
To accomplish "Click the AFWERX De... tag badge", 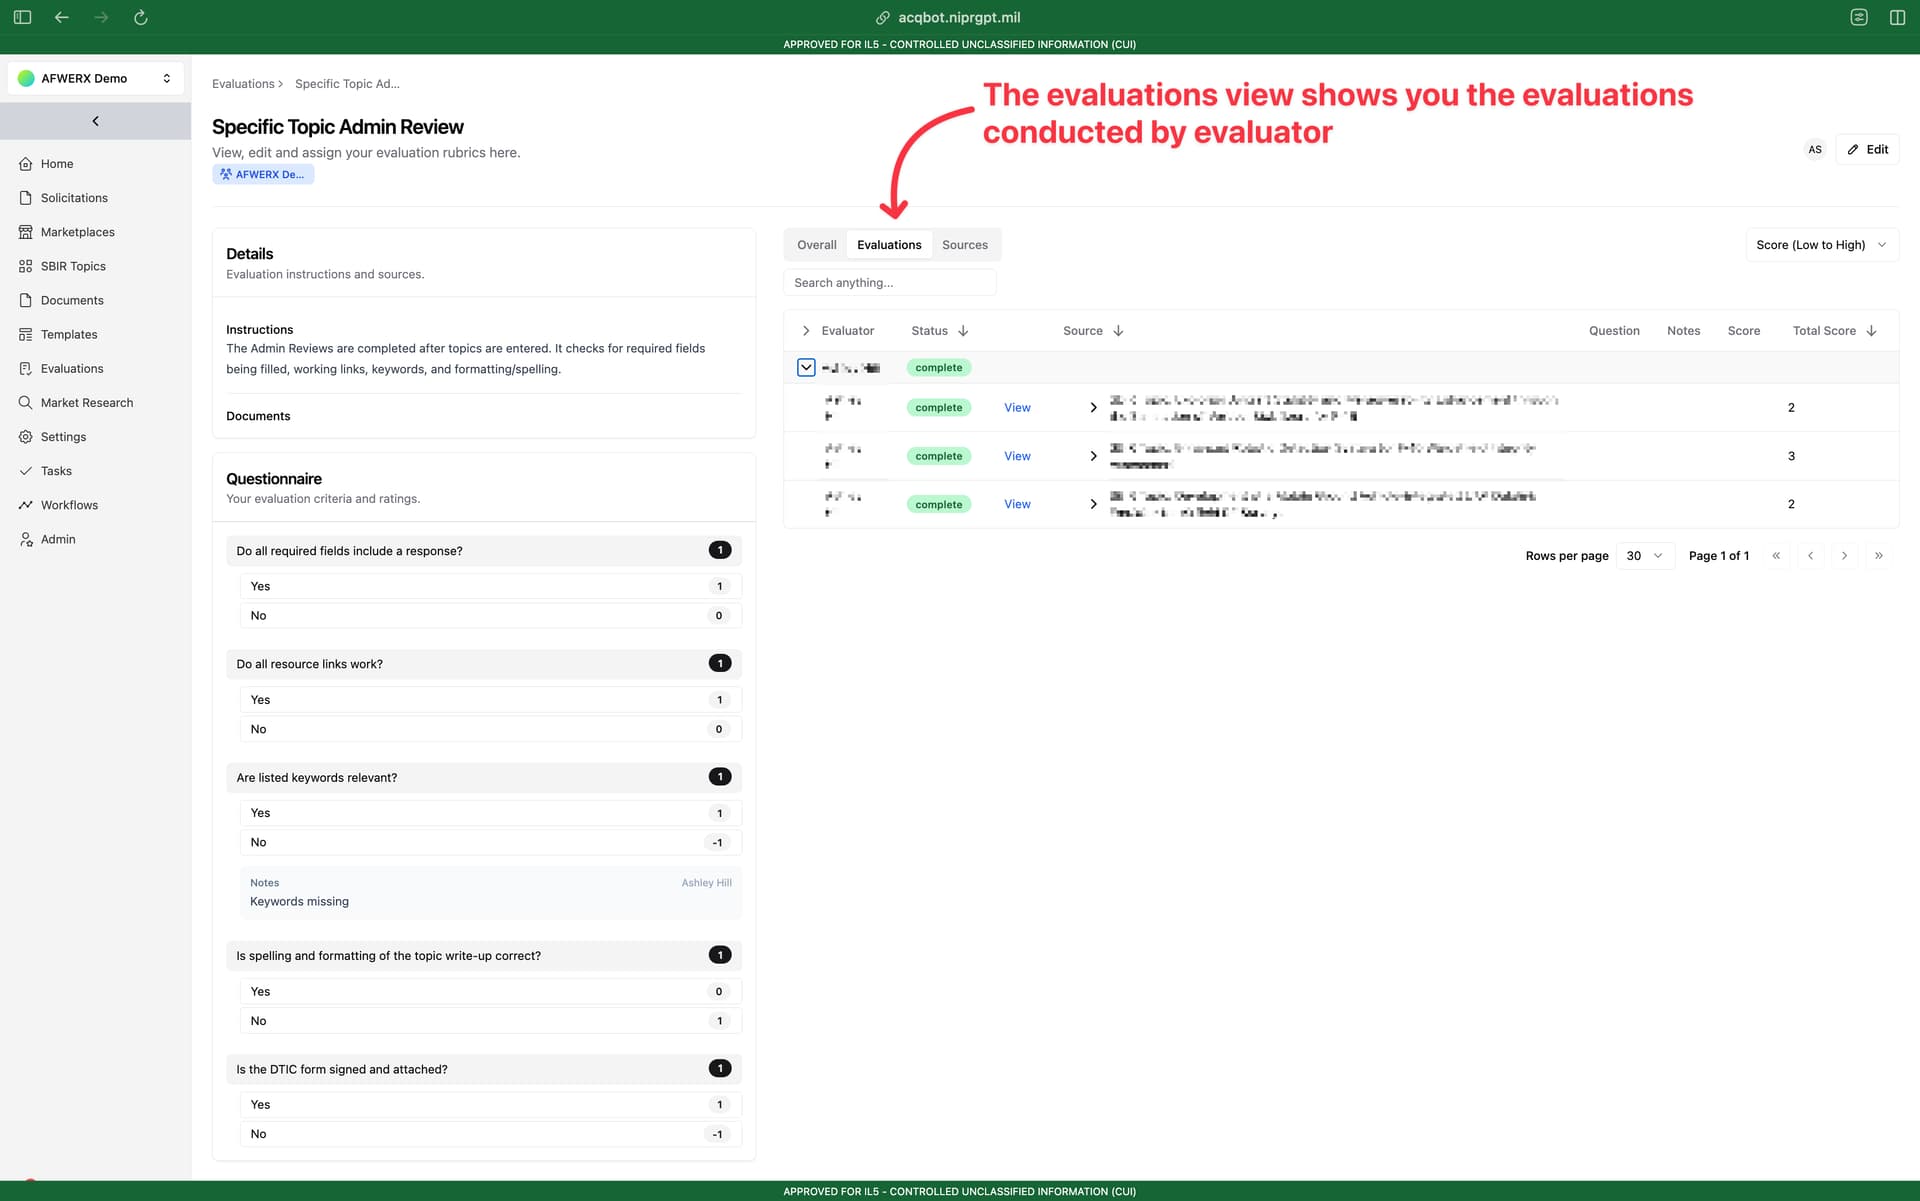I will point(263,174).
